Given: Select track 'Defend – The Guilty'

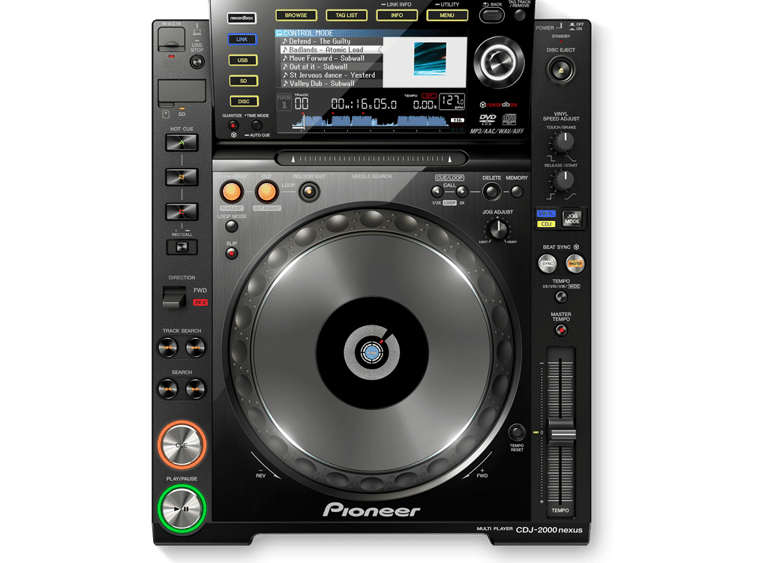Looking at the screenshot, I should [331, 41].
